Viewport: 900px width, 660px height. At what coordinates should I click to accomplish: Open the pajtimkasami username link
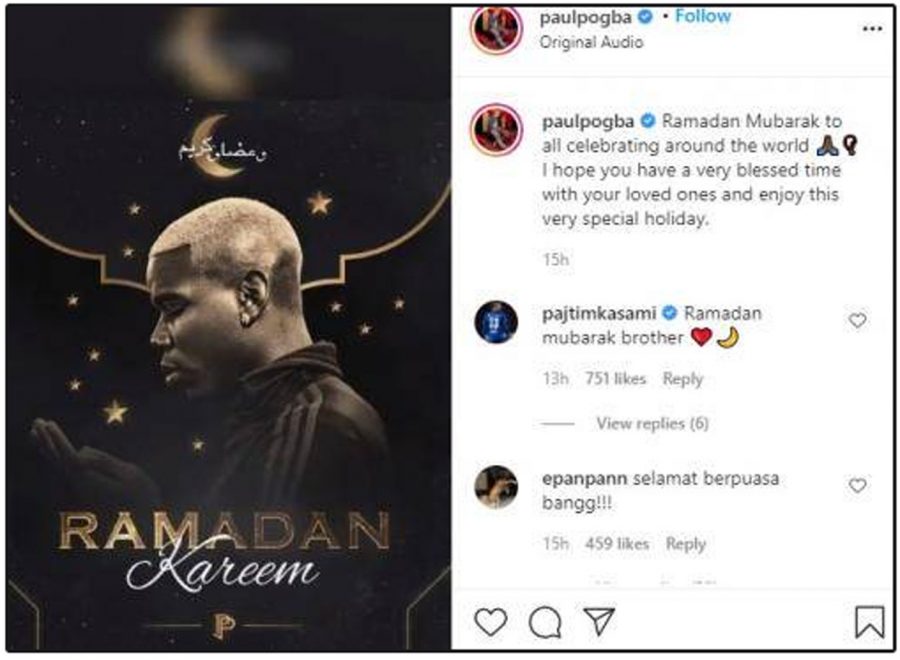point(599,313)
